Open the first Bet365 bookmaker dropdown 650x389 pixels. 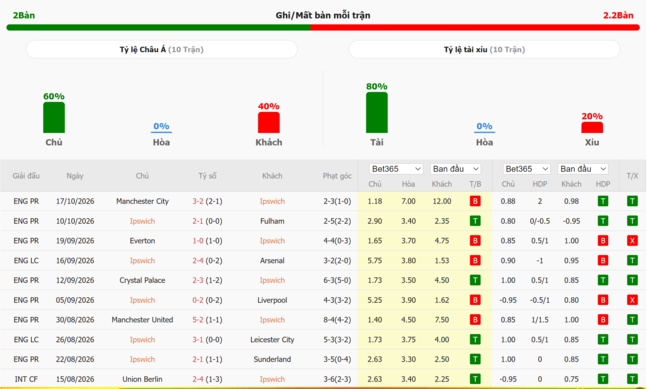(x=396, y=169)
